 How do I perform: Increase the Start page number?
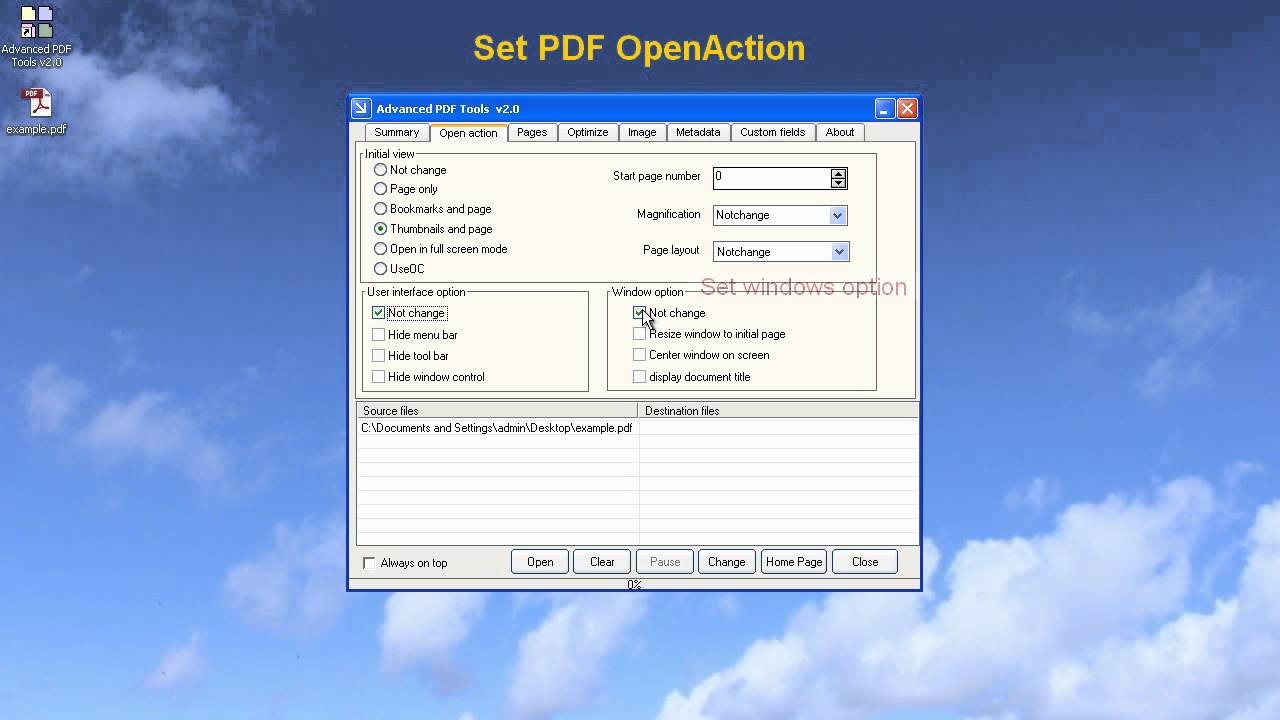(838, 173)
